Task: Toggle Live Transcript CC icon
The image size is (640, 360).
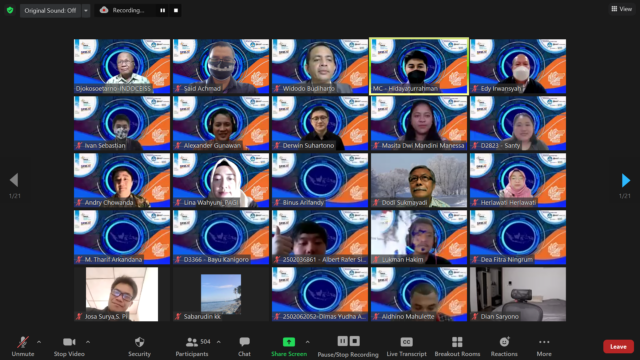Action: [406, 342]
